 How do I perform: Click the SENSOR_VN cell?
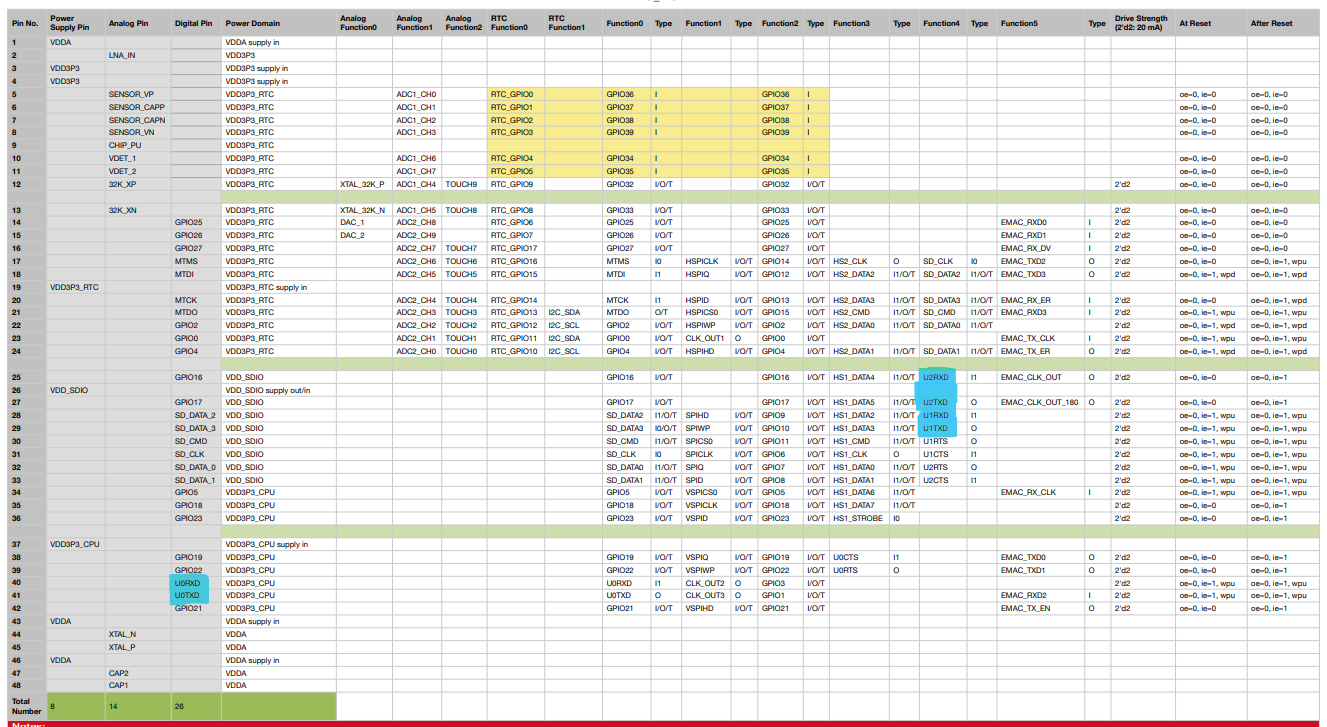point(138,132)
